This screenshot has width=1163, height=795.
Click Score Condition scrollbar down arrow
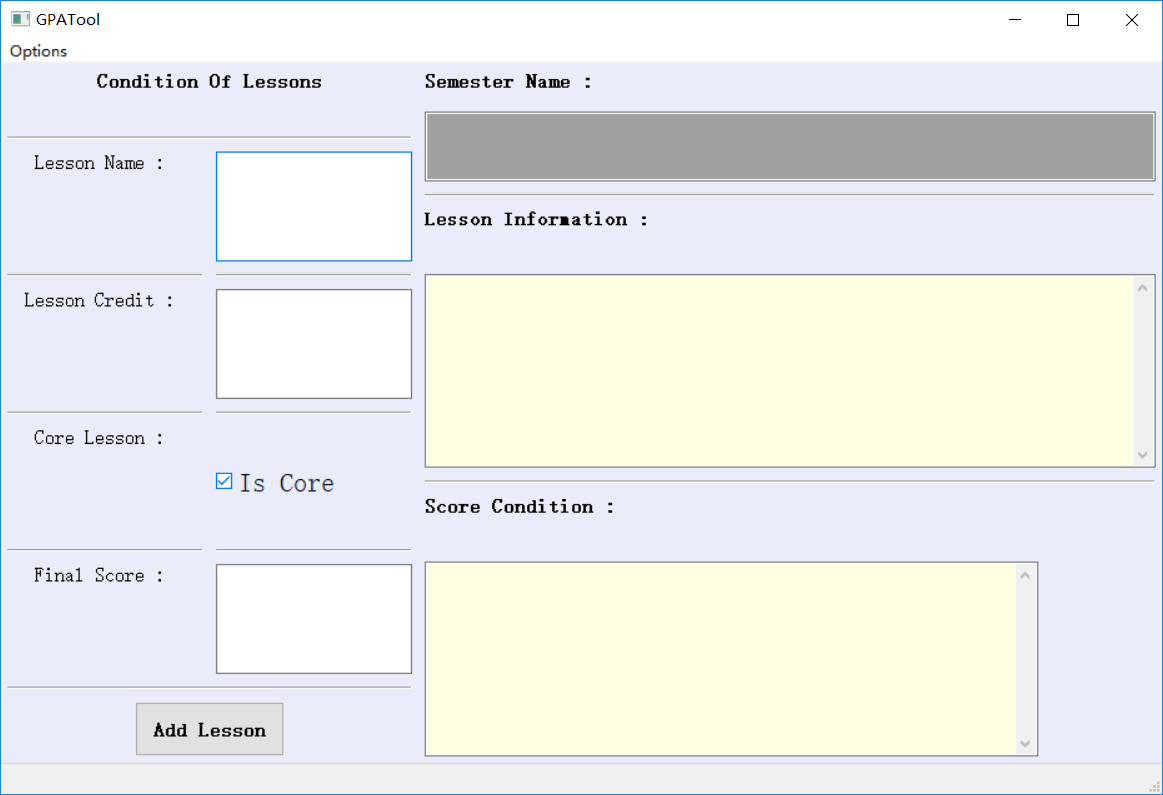[x=1025, y=743]
